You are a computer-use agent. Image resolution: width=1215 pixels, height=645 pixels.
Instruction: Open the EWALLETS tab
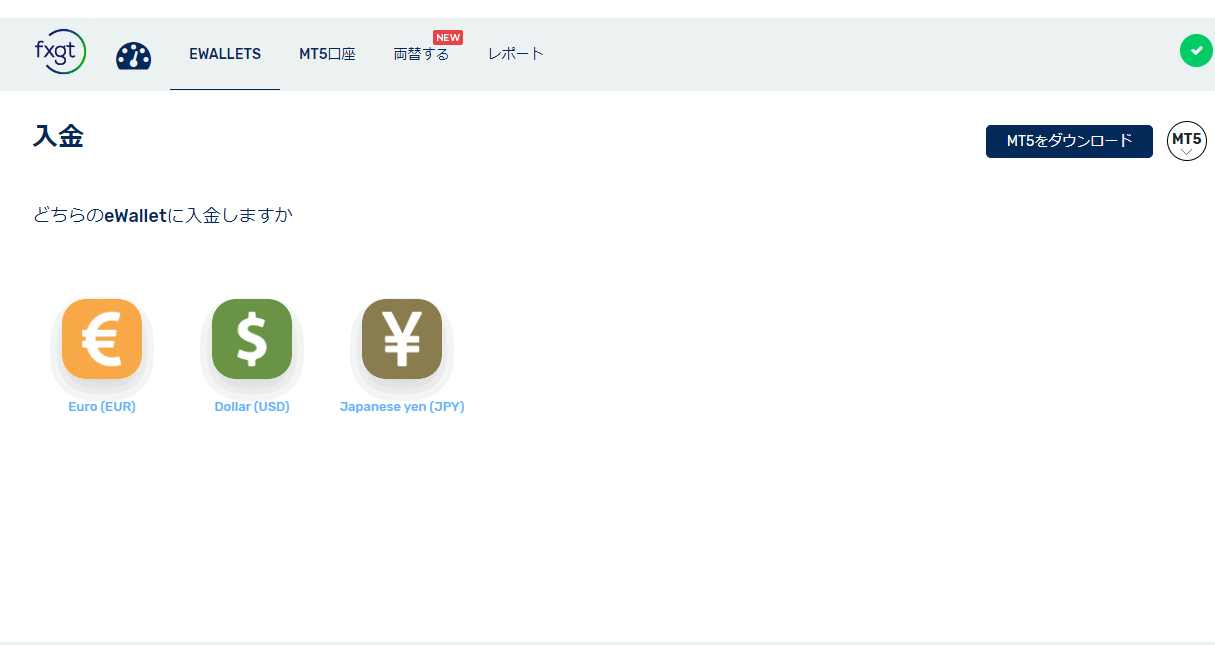(225, 54)
